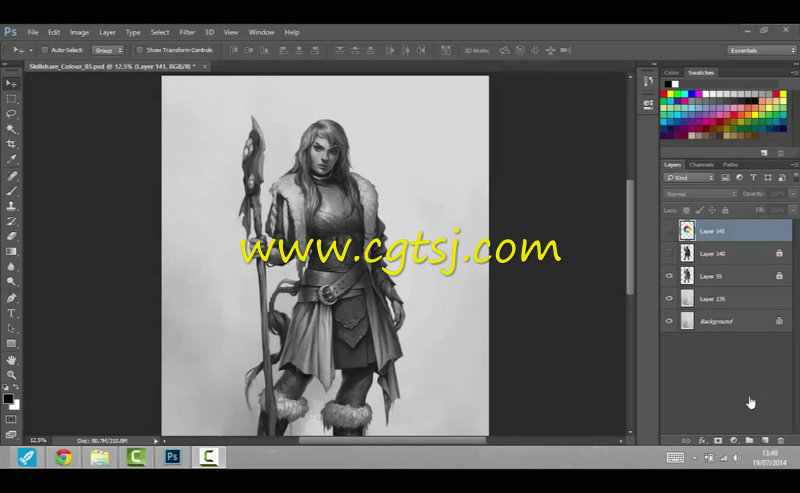Open the Window menu
The width and height of the screenshot is (800, 493).
point(261,32)
